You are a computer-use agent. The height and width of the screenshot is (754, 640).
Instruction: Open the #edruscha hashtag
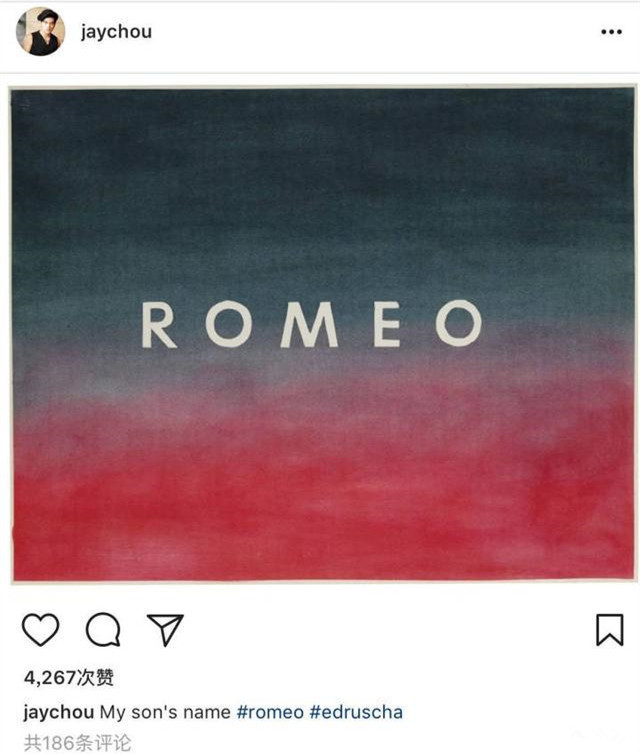point(356,712)
